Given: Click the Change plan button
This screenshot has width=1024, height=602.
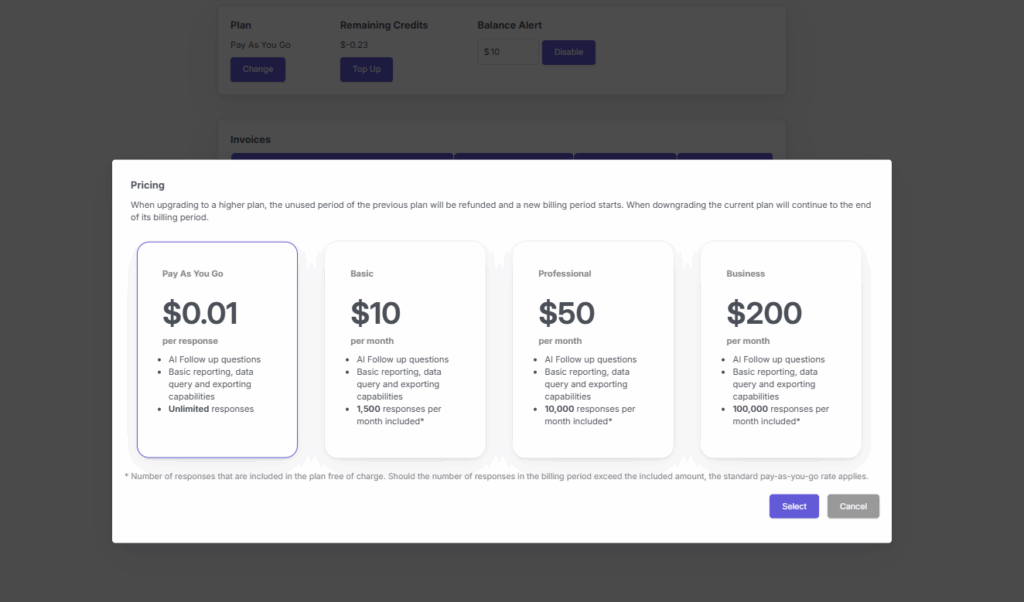Looking at the screenshot, I should point(258,69).
